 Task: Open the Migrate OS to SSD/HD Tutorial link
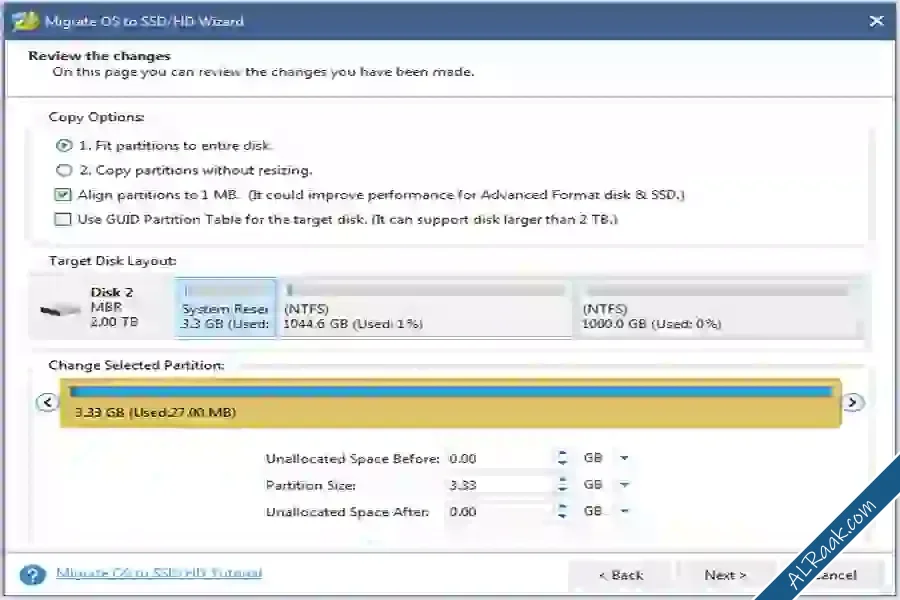click(x=159, y=573)
